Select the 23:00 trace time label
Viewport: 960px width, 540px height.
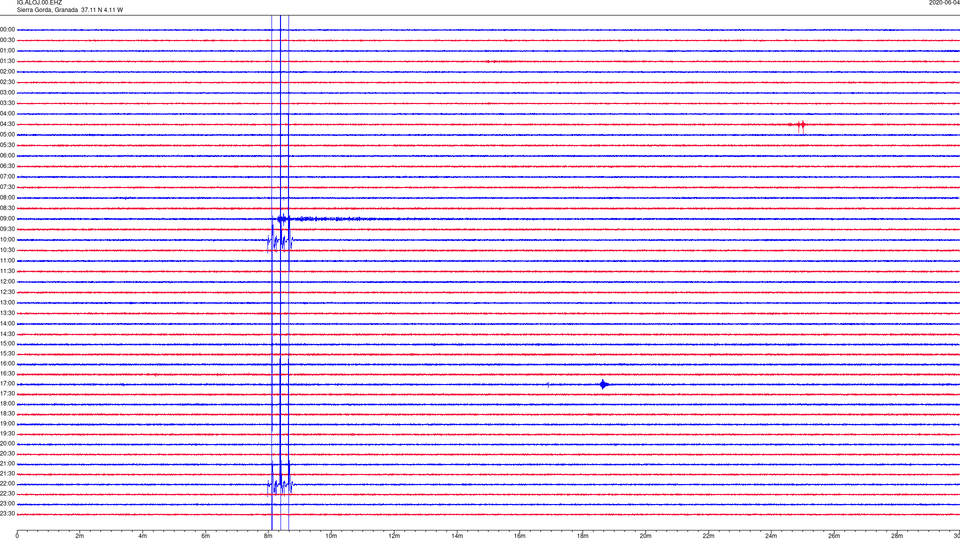coord(8,504)
